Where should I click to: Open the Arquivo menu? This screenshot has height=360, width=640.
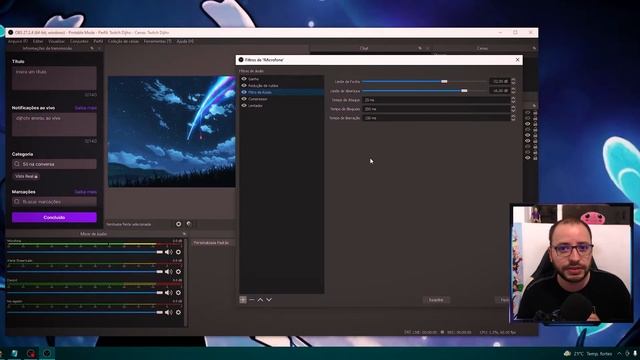point(18,41)
